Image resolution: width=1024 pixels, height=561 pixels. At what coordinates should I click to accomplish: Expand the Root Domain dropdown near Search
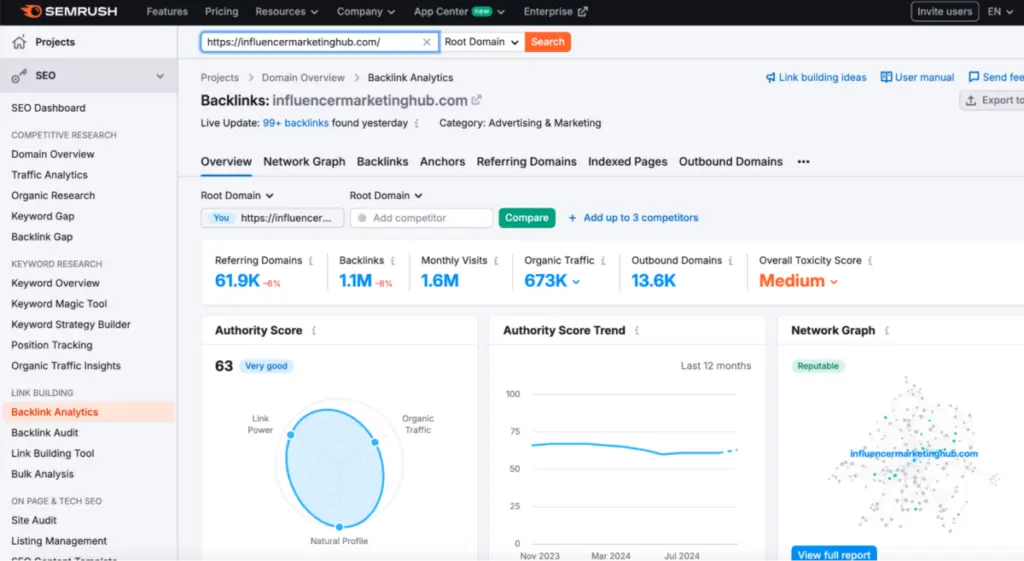[x=482, y=42]
